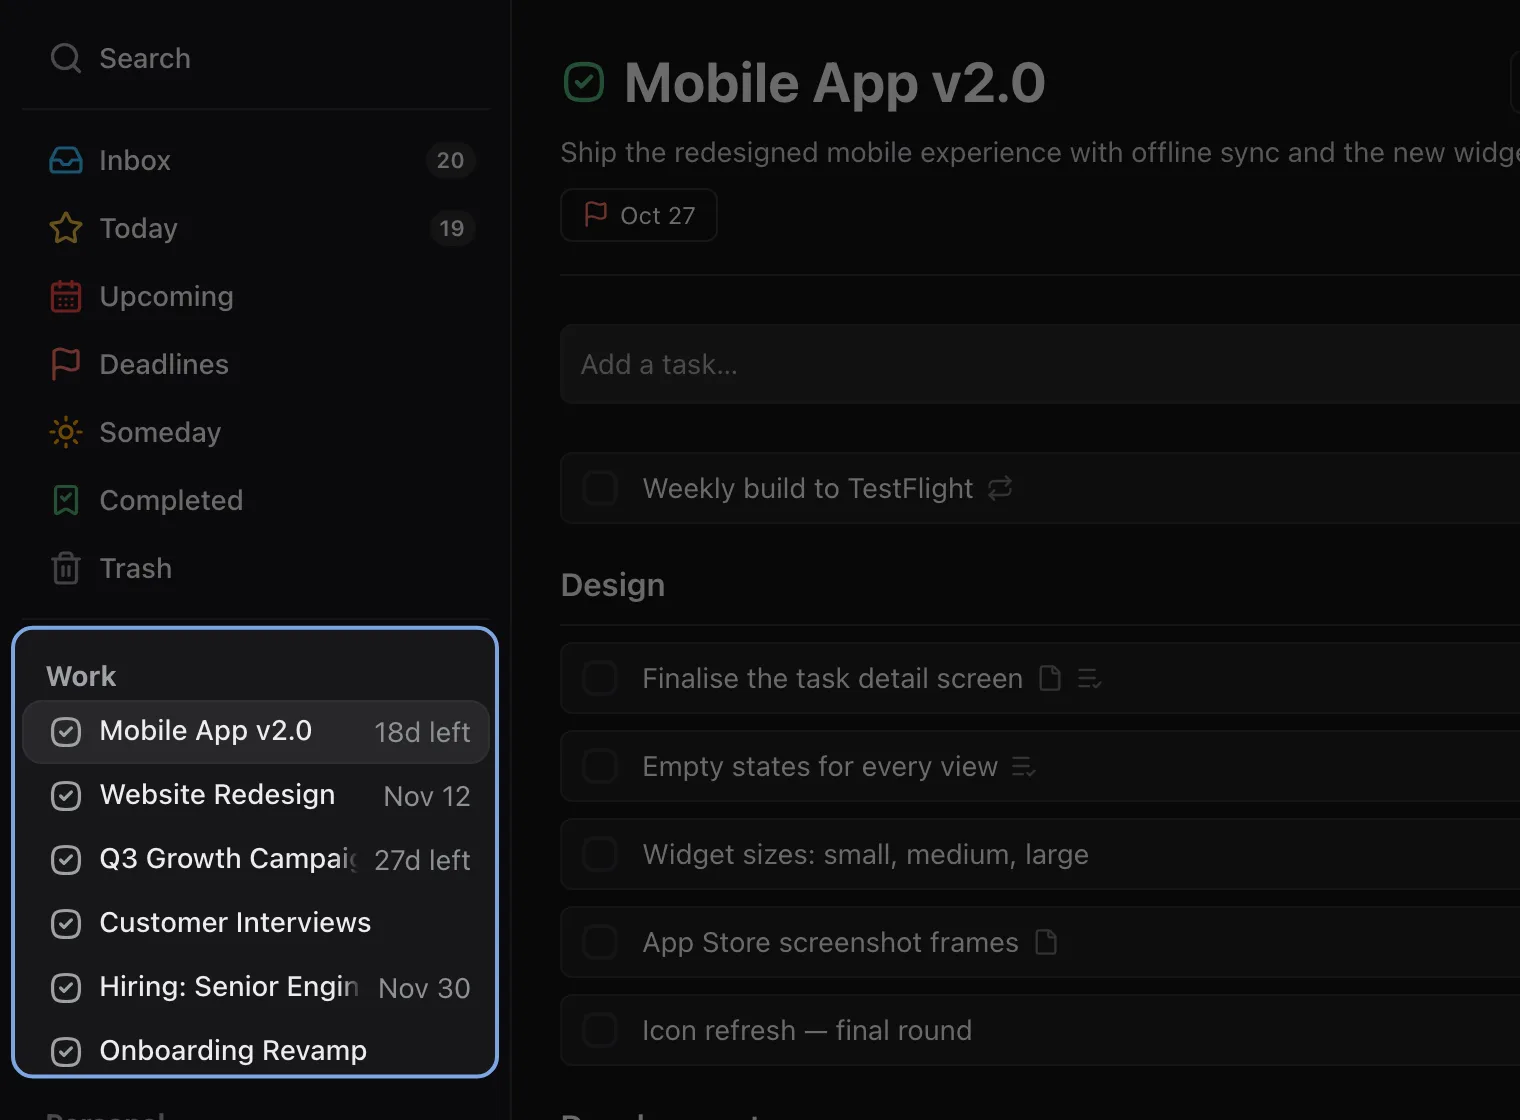Click checklist icon on Finalise the task detail screen
Screen dimensions: 1520x1120
(1089, 679)
